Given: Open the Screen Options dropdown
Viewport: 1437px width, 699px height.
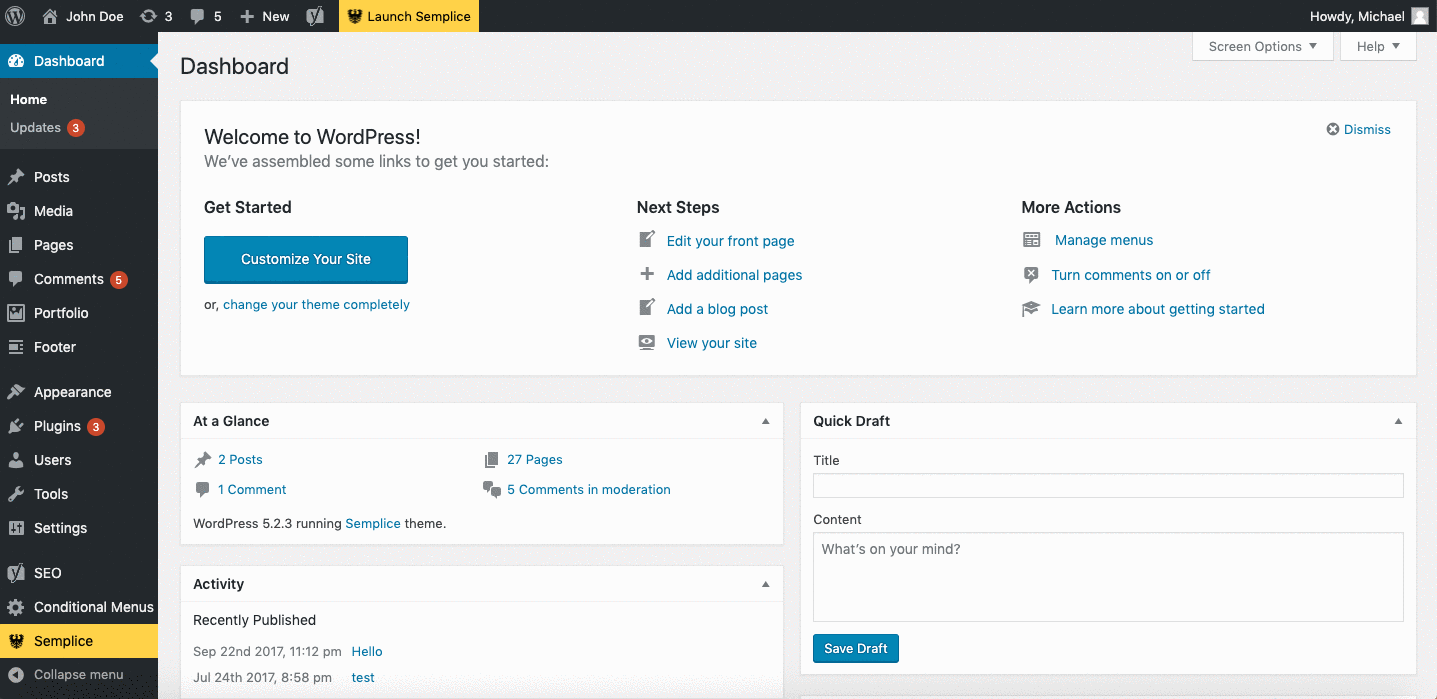Looking at the screenshot, I should 1262,46.
